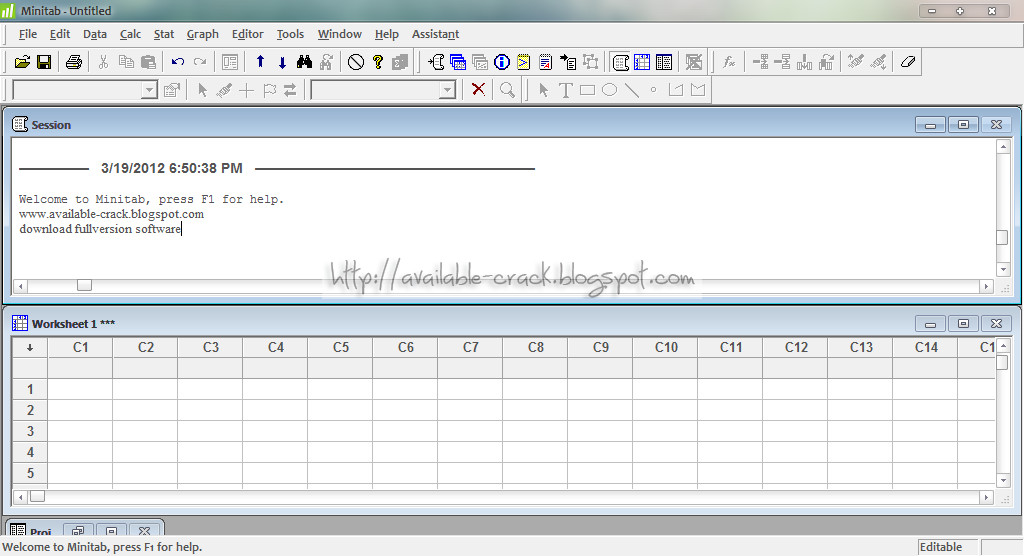Image resolution: width=1024 pixels, height=556 pixels.
Task: Click Worksheet horizontal scroll right arrow
Action: (x=986, y=497)
